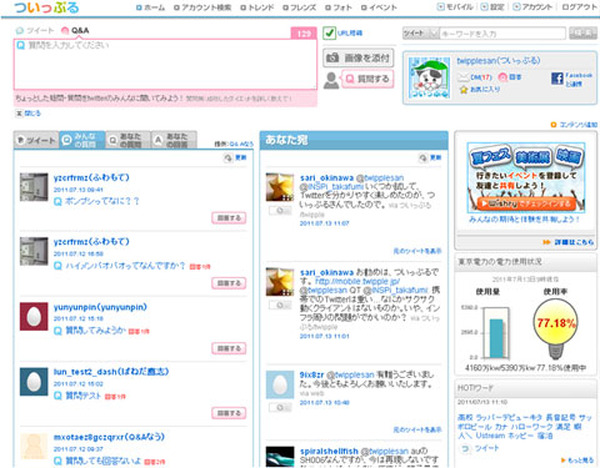This screenshot has width=600, height=468.
Task: Click the twipplesan cat profile avatar
Action: pos(429,78)
